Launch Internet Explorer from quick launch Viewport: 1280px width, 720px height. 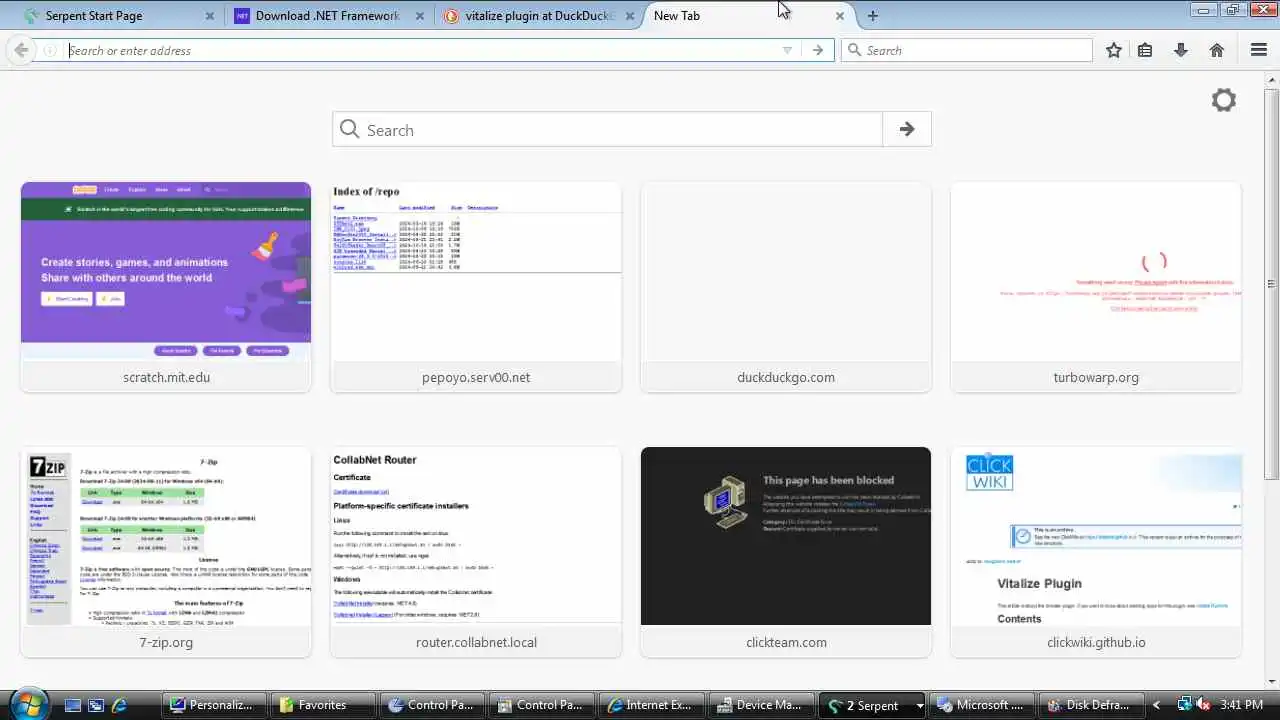coord(119,705)
